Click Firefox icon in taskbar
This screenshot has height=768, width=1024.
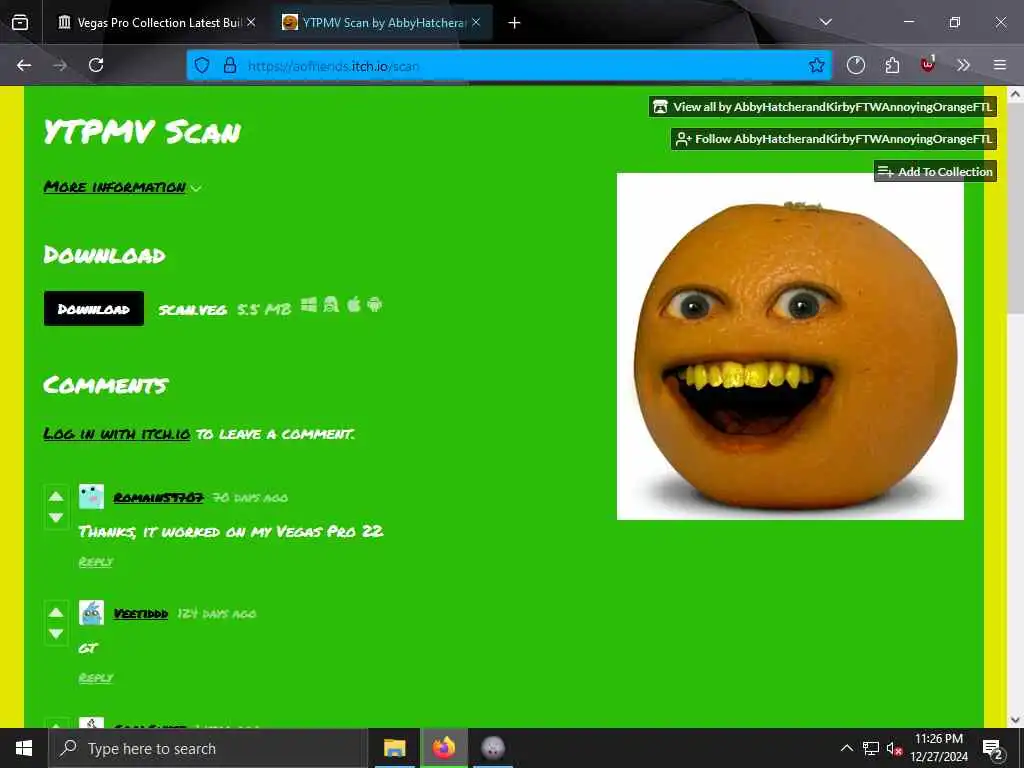(x=444, y=748)
